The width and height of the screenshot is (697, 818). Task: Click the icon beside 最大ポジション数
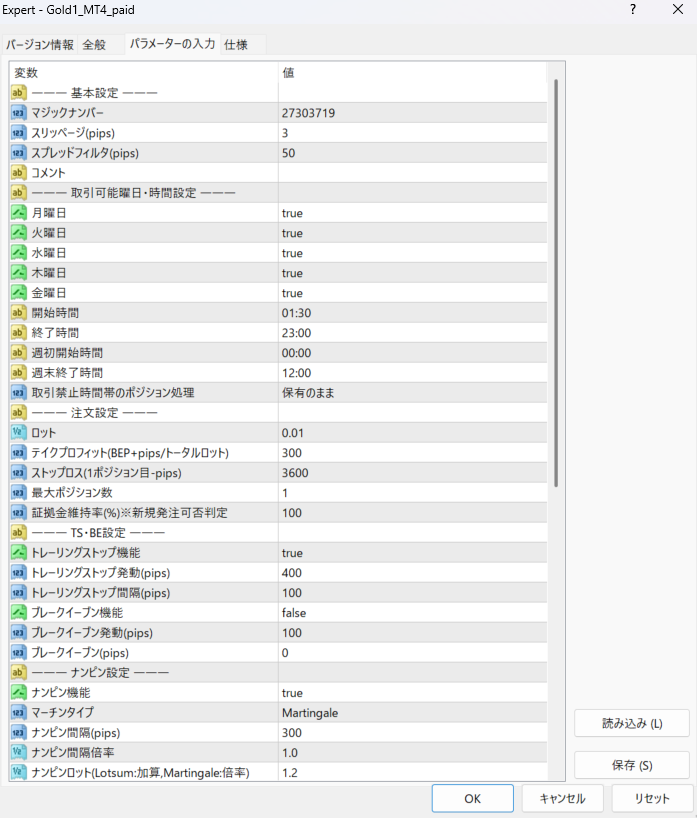pyautogui.click(x=19, y=493)
